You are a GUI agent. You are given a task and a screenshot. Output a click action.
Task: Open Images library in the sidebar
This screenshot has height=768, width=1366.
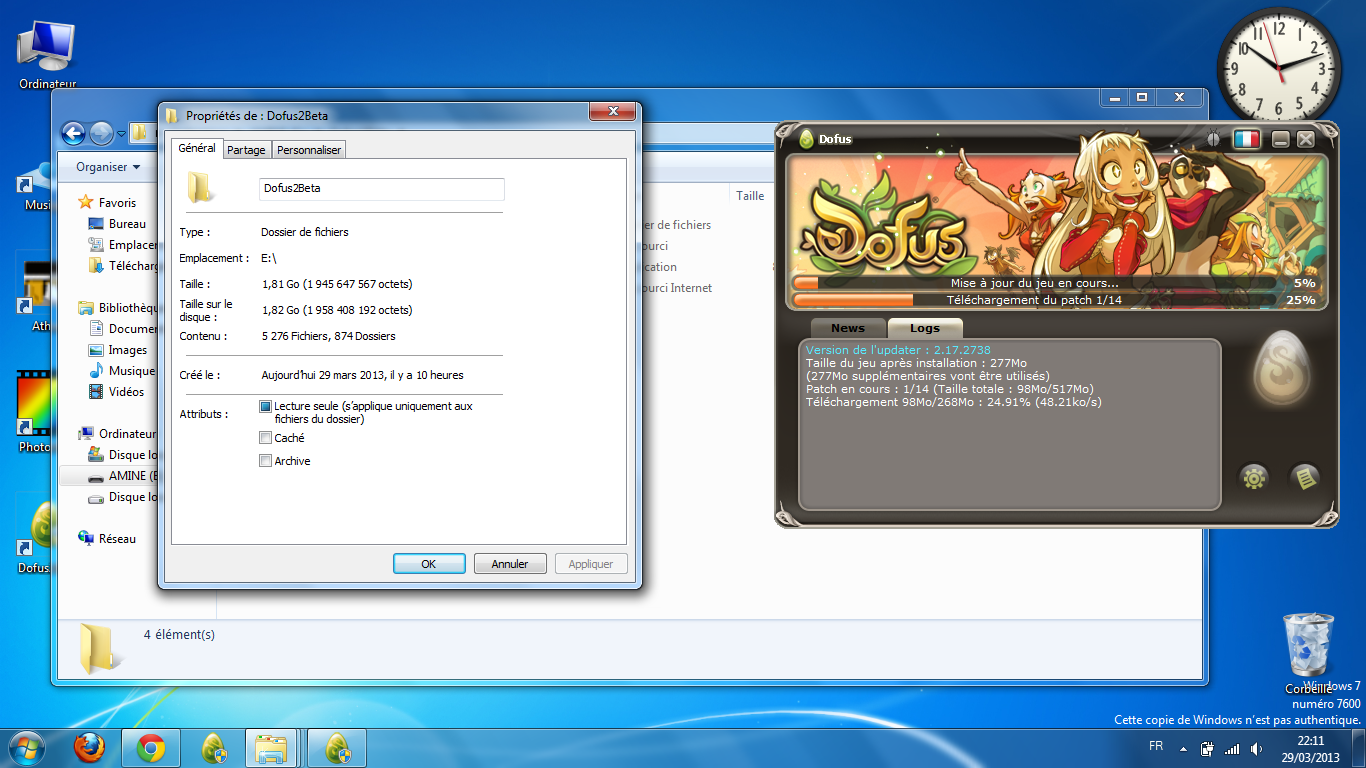[x=128, y=350]
